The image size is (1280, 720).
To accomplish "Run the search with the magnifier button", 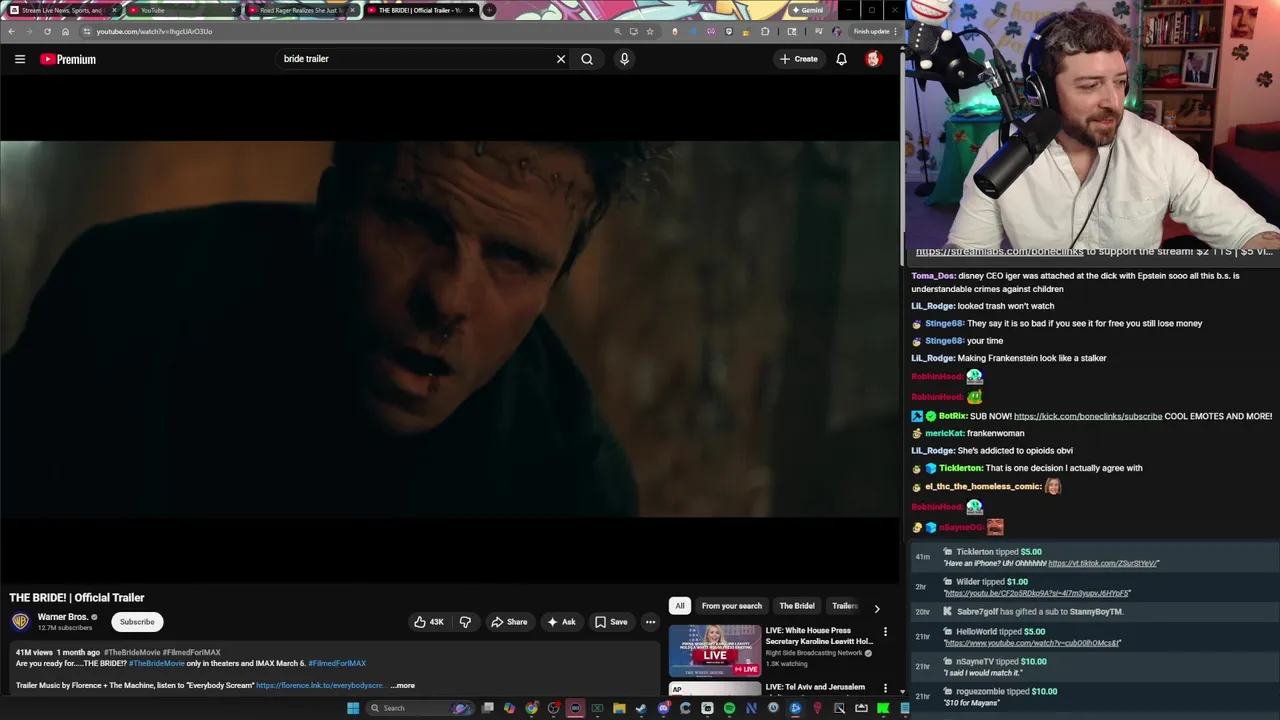I will tap(587, 59).
